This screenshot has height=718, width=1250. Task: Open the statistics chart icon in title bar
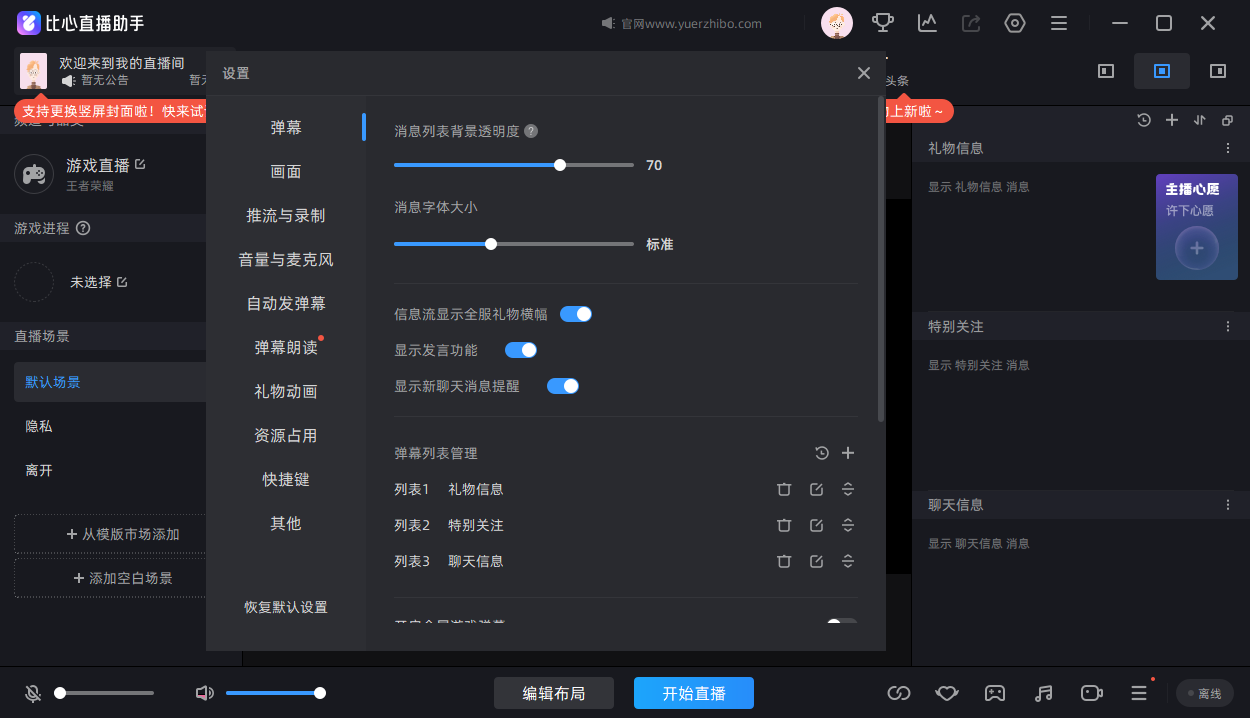[927, 23]
